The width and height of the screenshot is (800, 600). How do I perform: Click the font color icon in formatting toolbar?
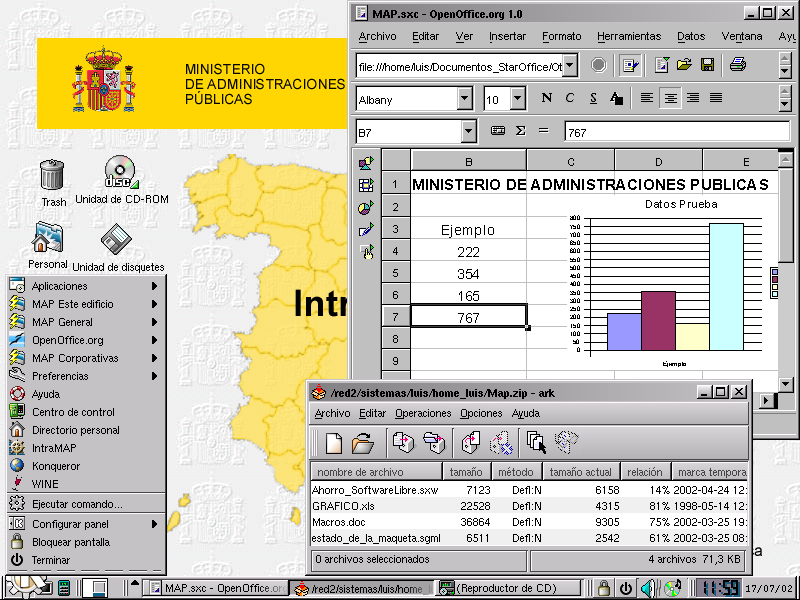(x=616, y=98)
